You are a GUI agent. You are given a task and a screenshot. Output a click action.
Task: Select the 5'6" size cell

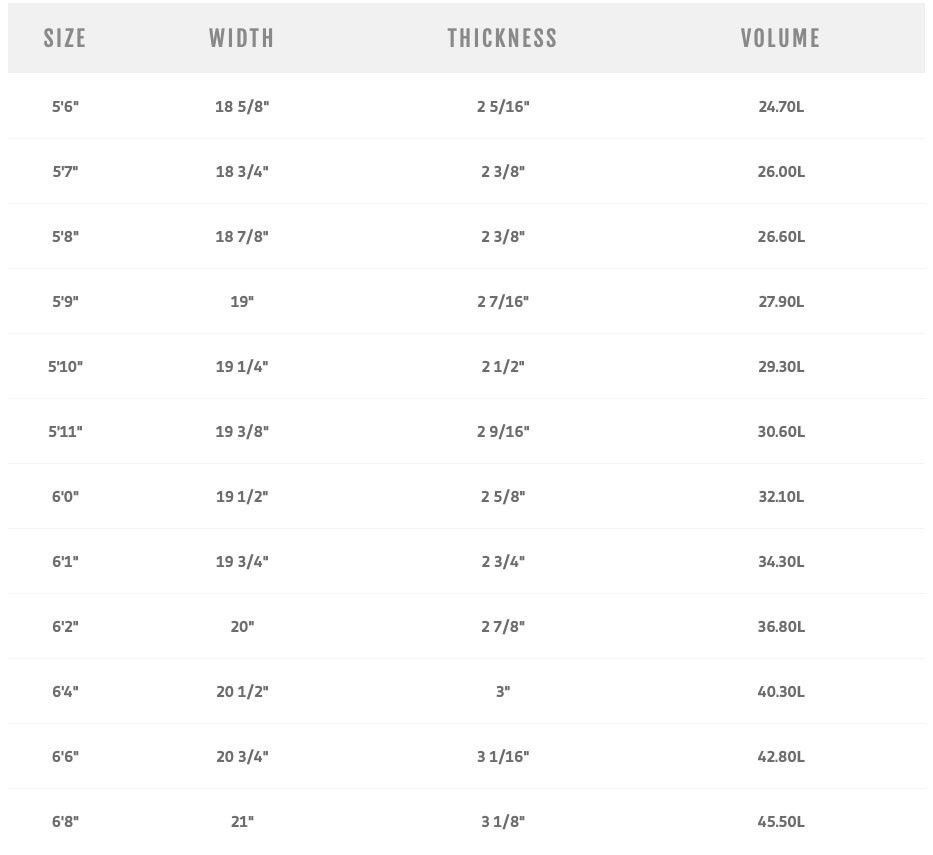65,107
